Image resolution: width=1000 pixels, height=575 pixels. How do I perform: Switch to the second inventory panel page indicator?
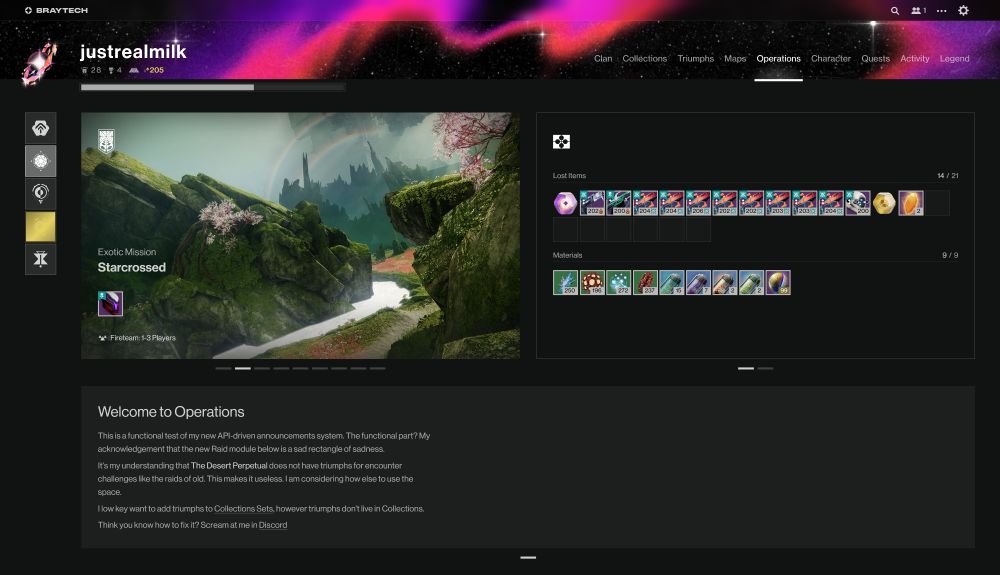click(x=765, y=368)
